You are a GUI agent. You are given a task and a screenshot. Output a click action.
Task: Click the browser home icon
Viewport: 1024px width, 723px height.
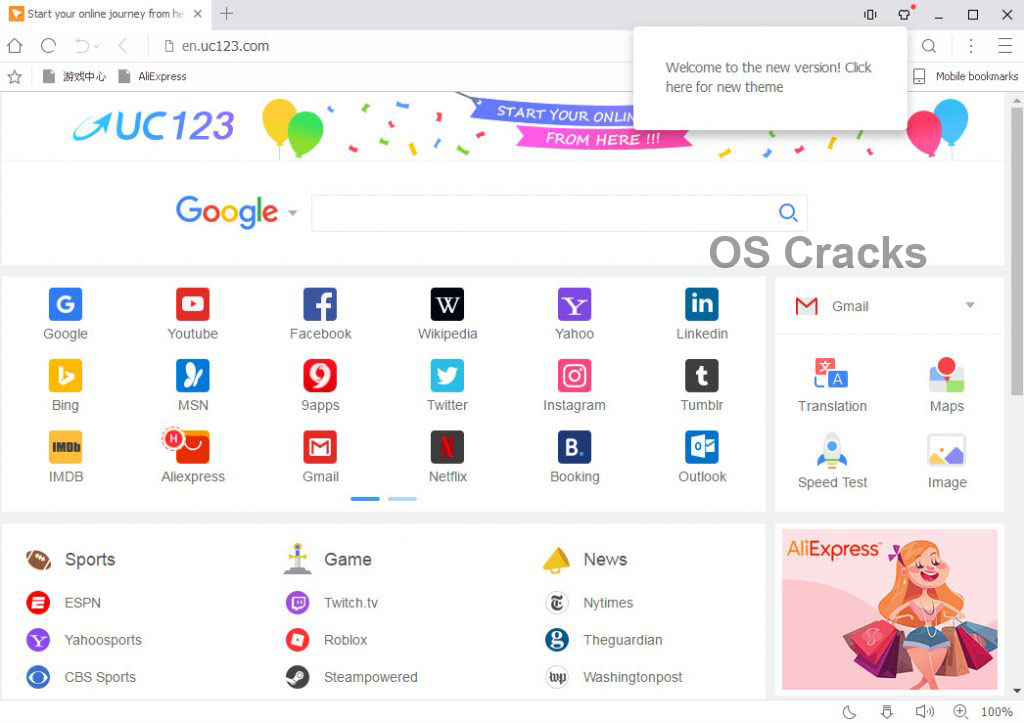(14, 46)
